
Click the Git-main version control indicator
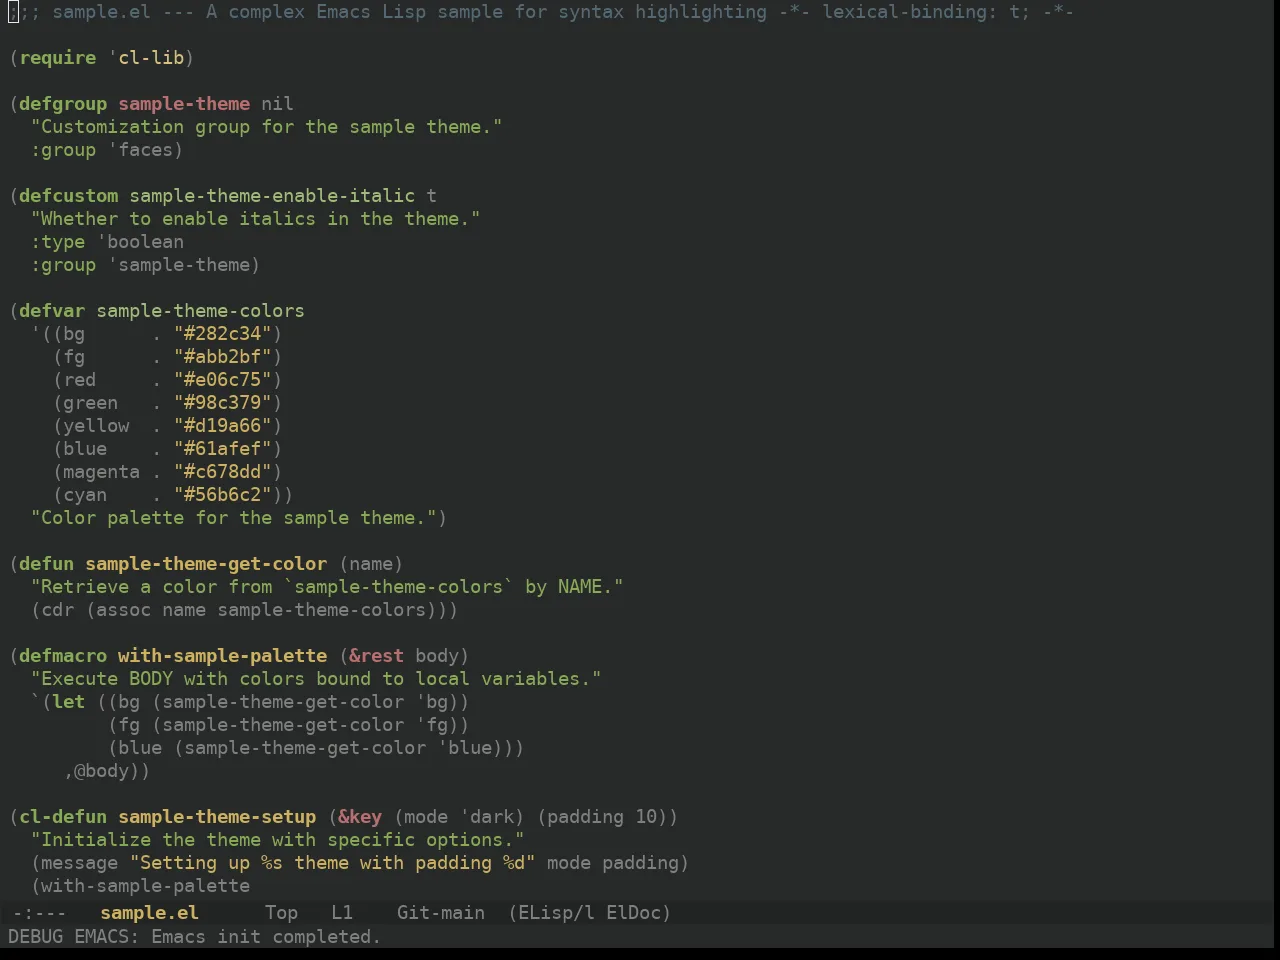pyautogui.click(x=441, y=912)
